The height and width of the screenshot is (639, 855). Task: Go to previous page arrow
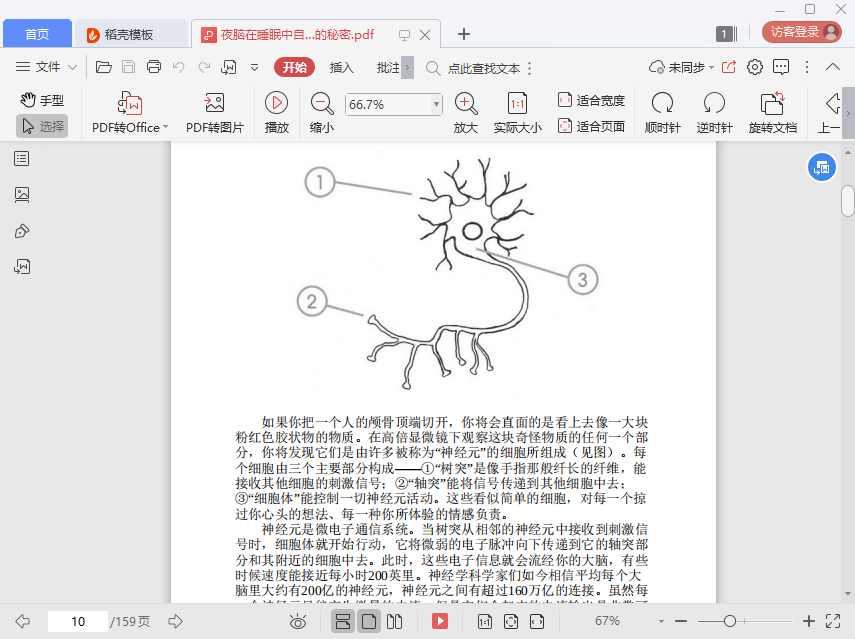click(23, 621)
